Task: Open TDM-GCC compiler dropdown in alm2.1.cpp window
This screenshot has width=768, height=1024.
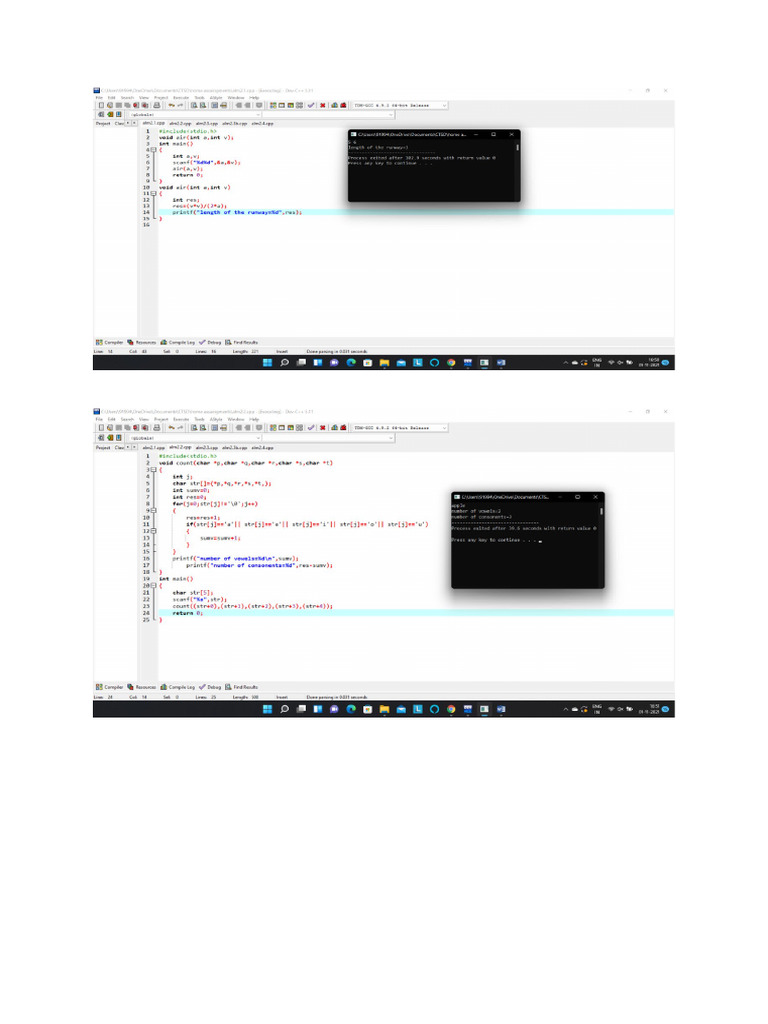Action: click(x=445, y=105)
